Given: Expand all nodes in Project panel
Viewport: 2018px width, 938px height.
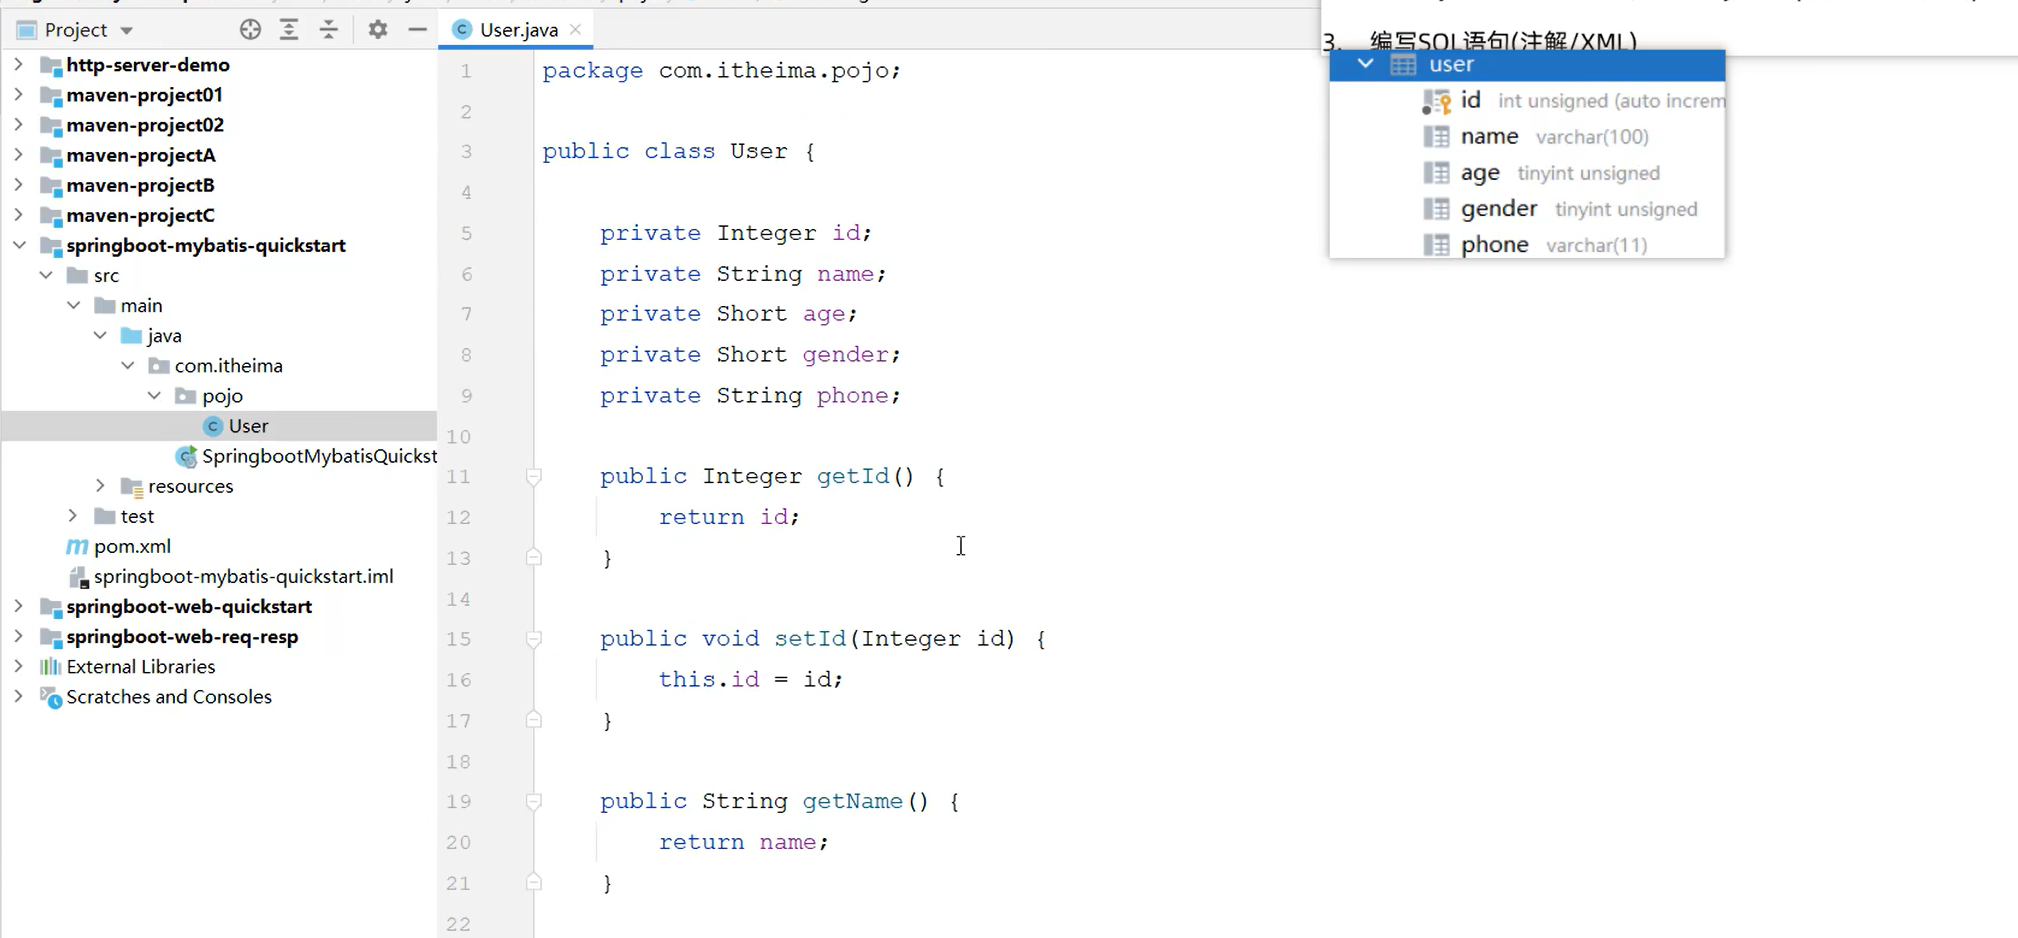Looking at the screenshot, I should click(x=290, y=29).
